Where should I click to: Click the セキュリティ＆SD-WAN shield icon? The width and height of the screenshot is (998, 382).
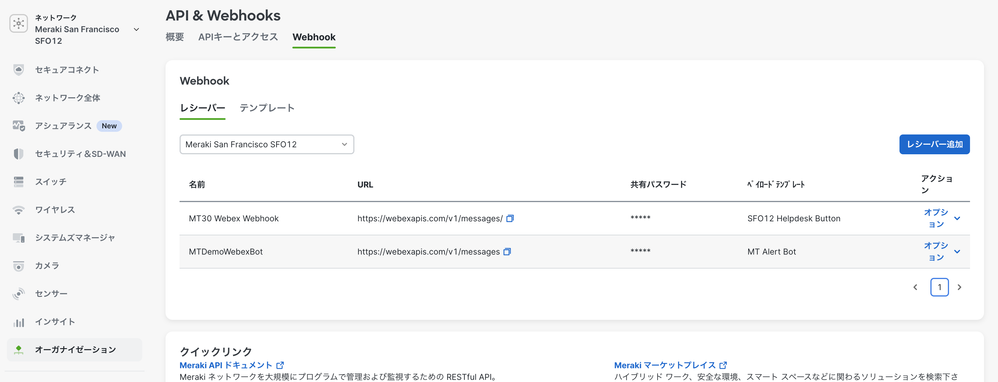[19, 154]
